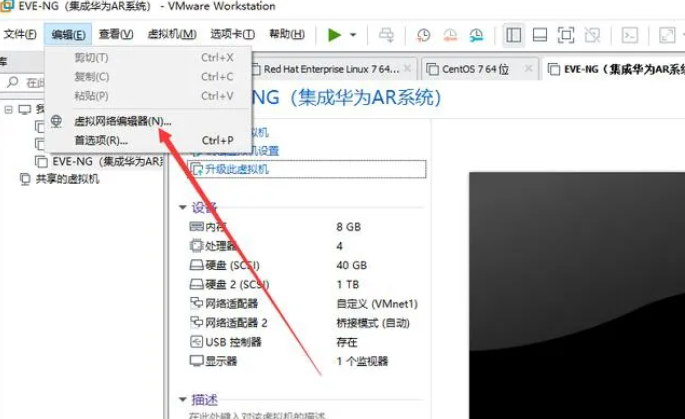The height and width of the screenshot is (419, 685).
Task: Select EVE-NG in library tree
Action: click(99, 162)
